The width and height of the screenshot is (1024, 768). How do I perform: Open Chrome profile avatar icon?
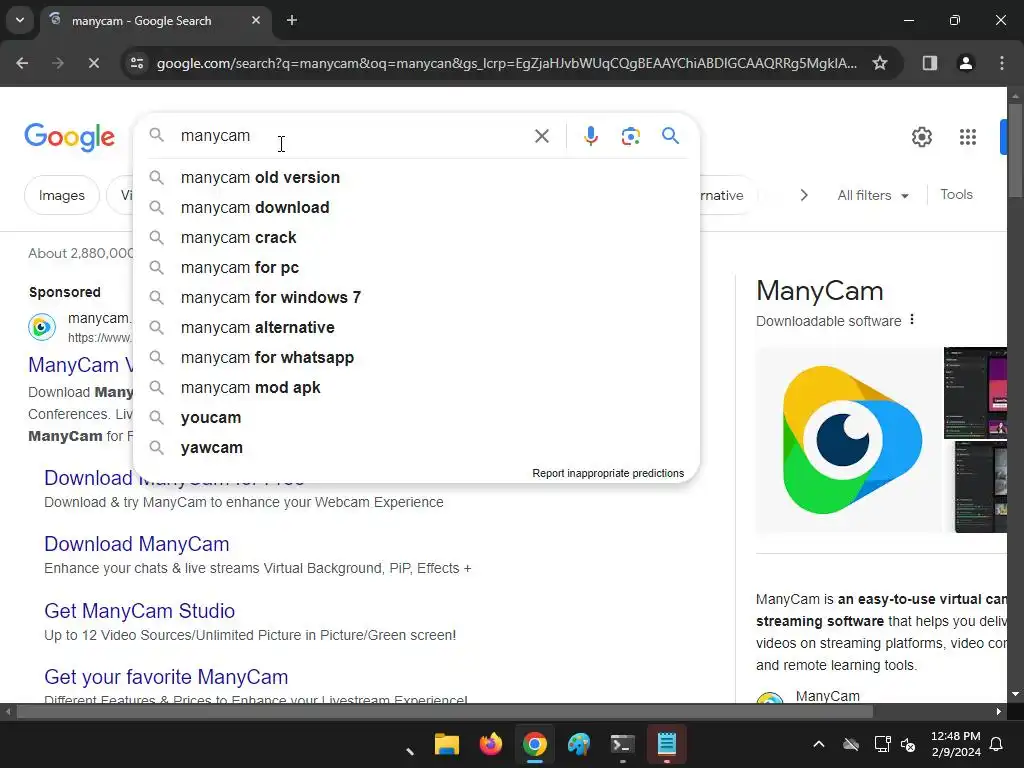click(965, 63)
